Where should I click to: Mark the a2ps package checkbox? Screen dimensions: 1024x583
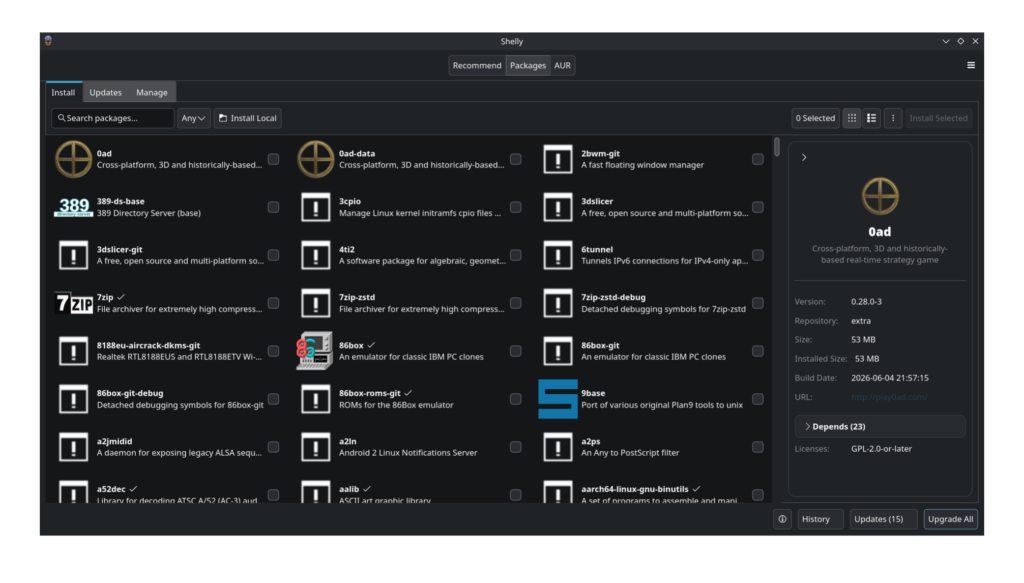coord(758,447)
